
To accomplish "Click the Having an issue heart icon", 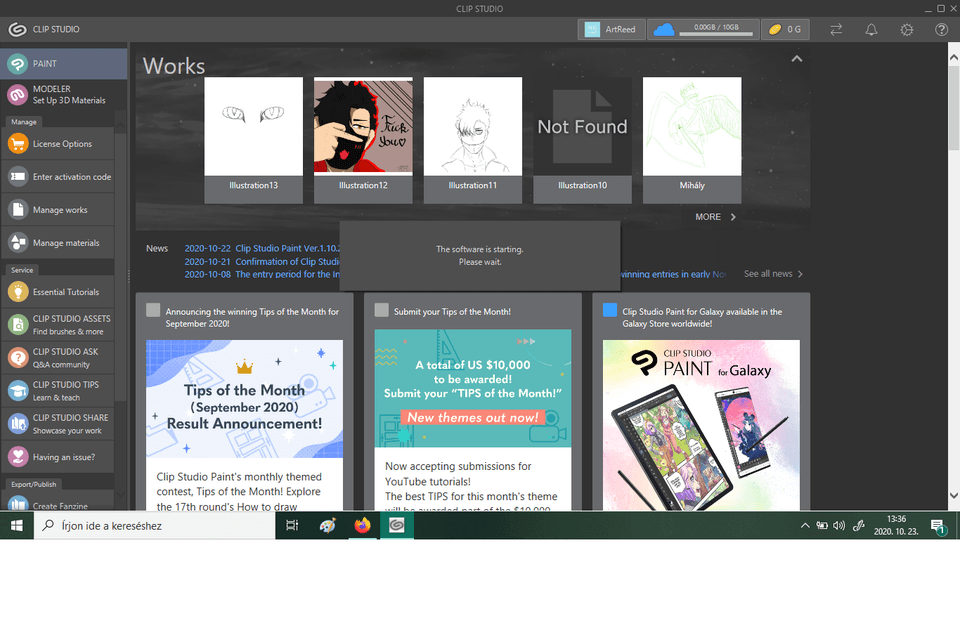I will point(20,456).
